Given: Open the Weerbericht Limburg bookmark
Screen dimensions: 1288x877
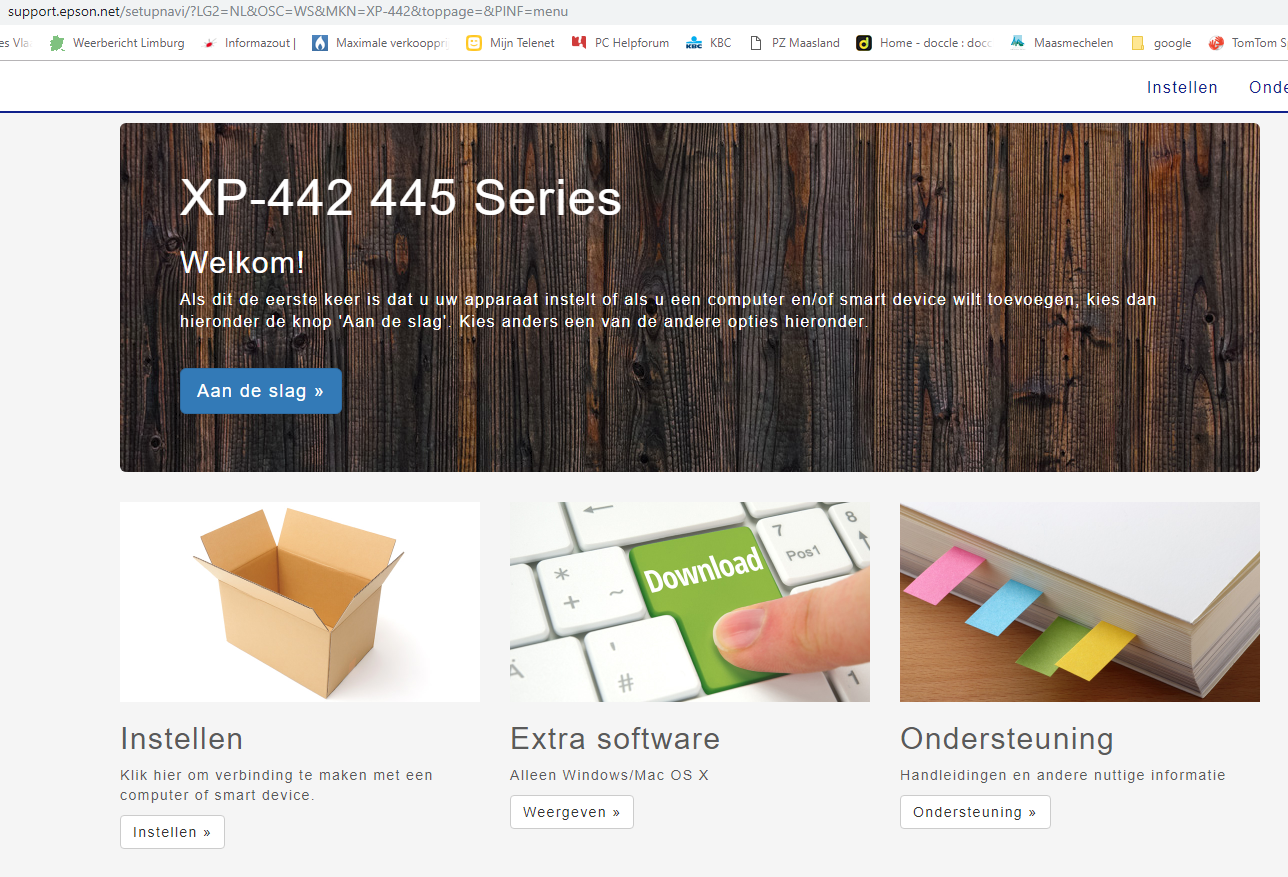Looking at the screenshot, I should (x=117, y=43).
